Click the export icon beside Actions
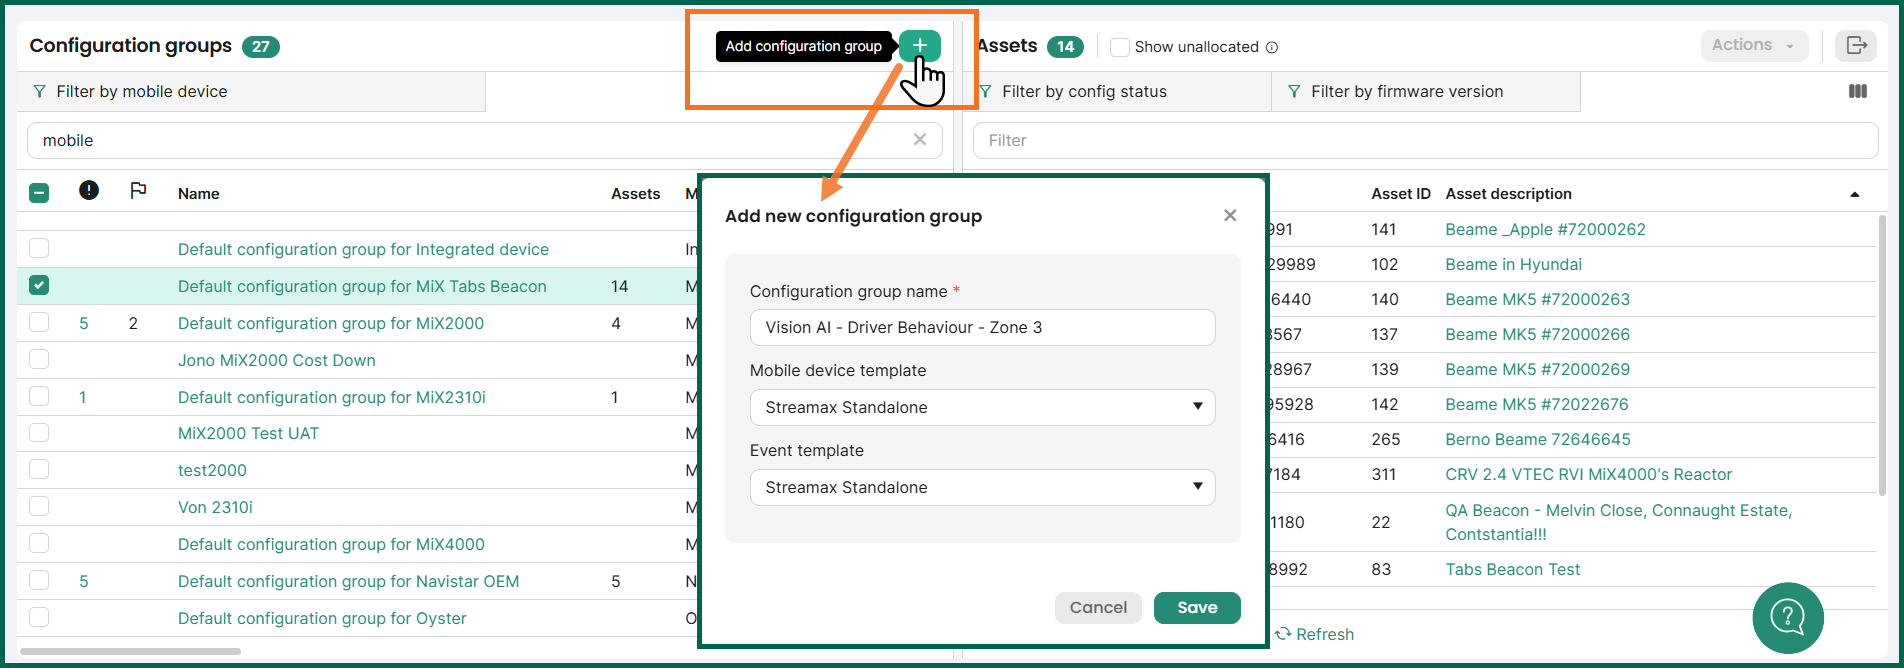Viewport: 1904px width, 668px height. point(1856,45)
